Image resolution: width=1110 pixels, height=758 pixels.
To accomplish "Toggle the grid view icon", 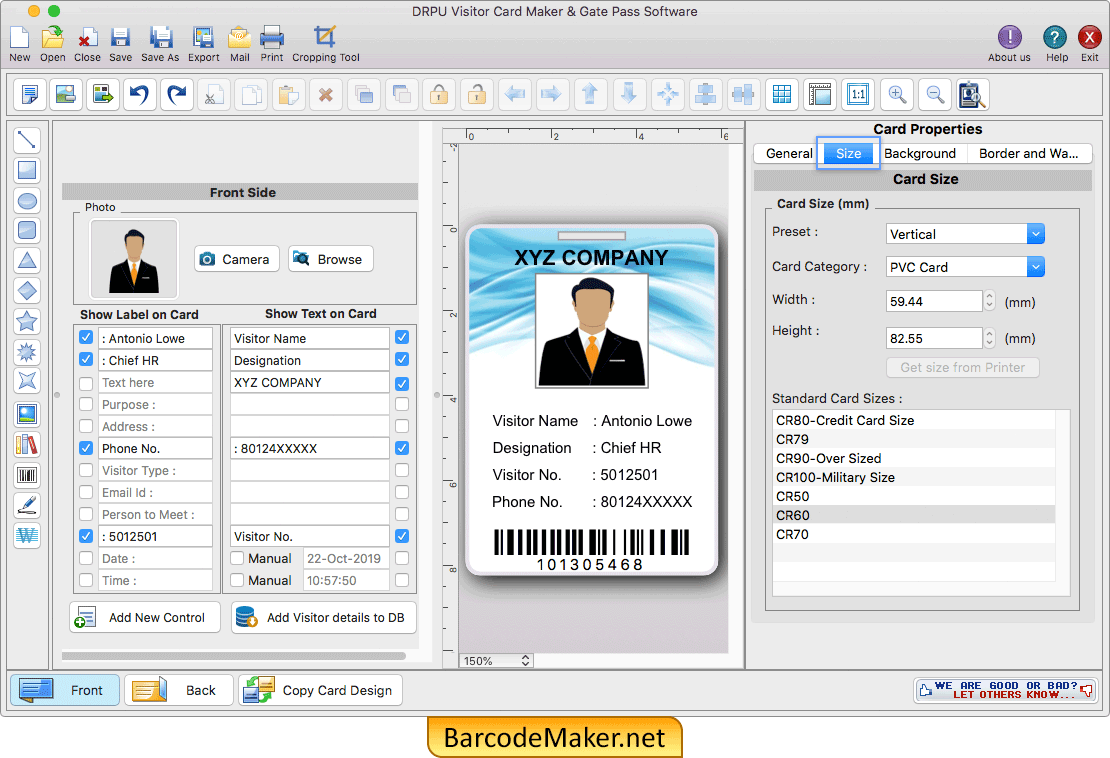I will click(x=782, y=94).
